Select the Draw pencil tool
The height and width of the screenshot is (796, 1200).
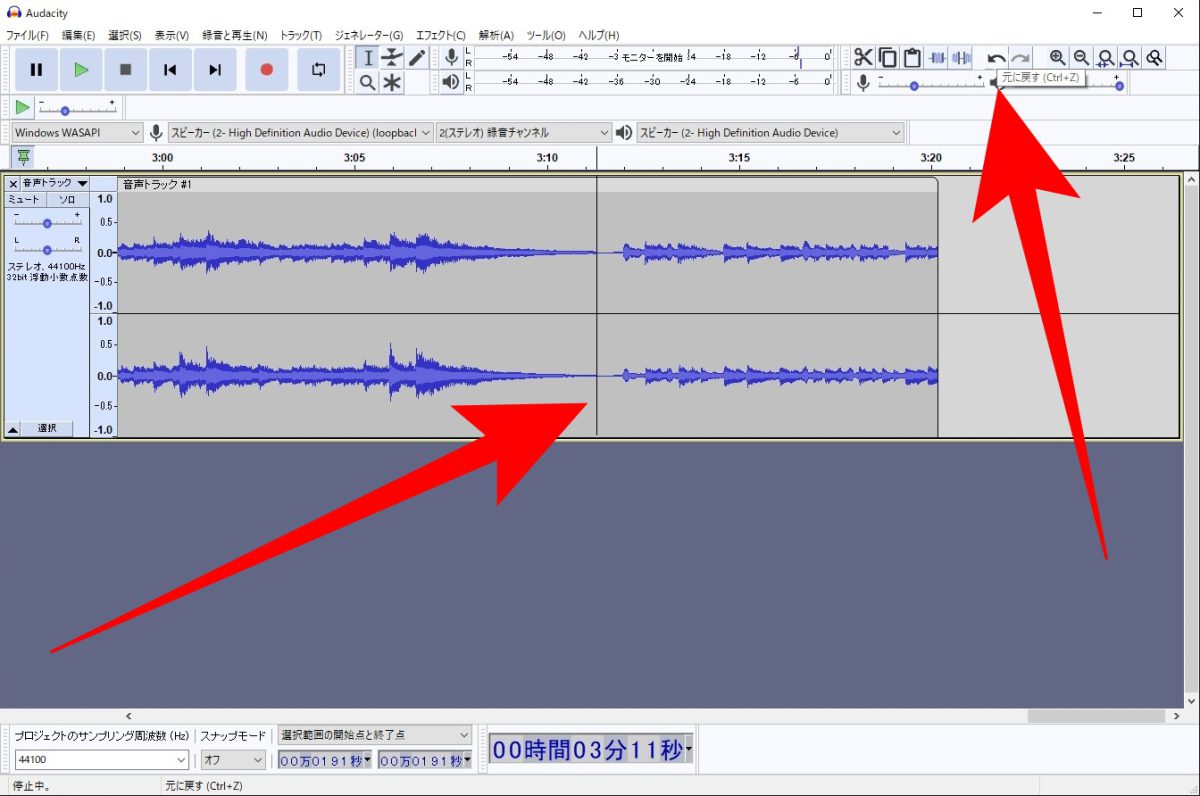tap(417, 58)
